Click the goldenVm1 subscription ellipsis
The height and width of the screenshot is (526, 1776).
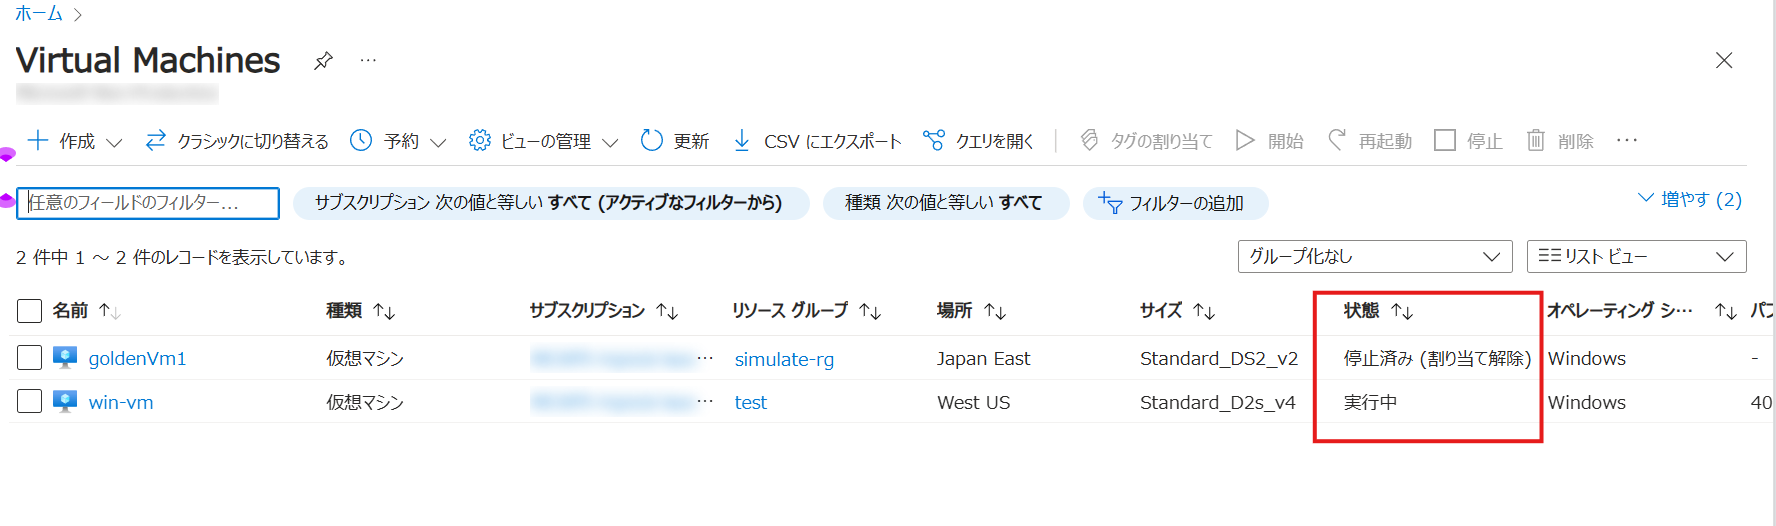click(705, 357)
